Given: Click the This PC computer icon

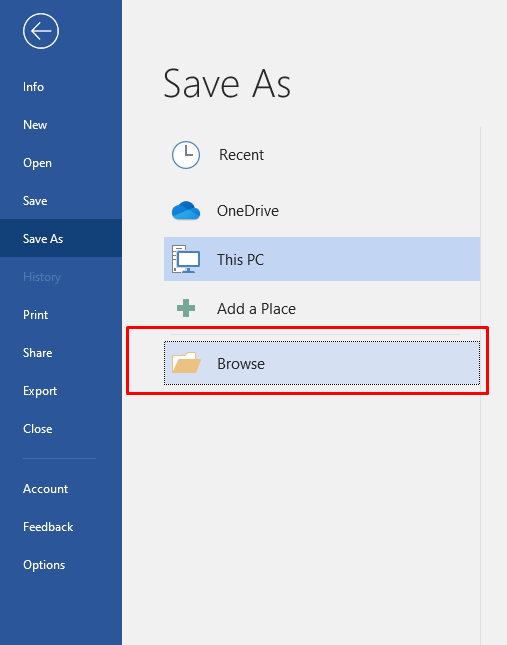Looking at the screenshot, I should (186, 259).
